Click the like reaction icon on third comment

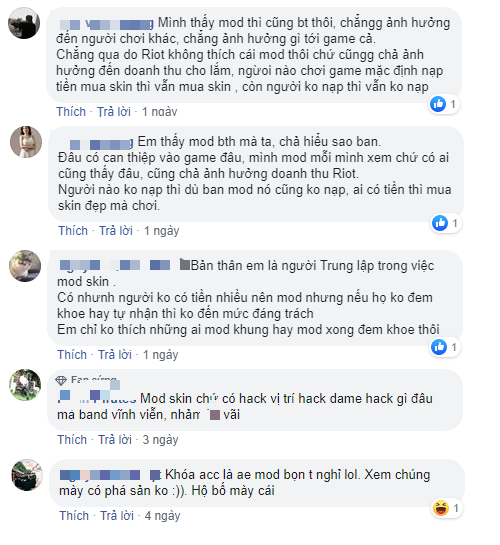[439, 347]
